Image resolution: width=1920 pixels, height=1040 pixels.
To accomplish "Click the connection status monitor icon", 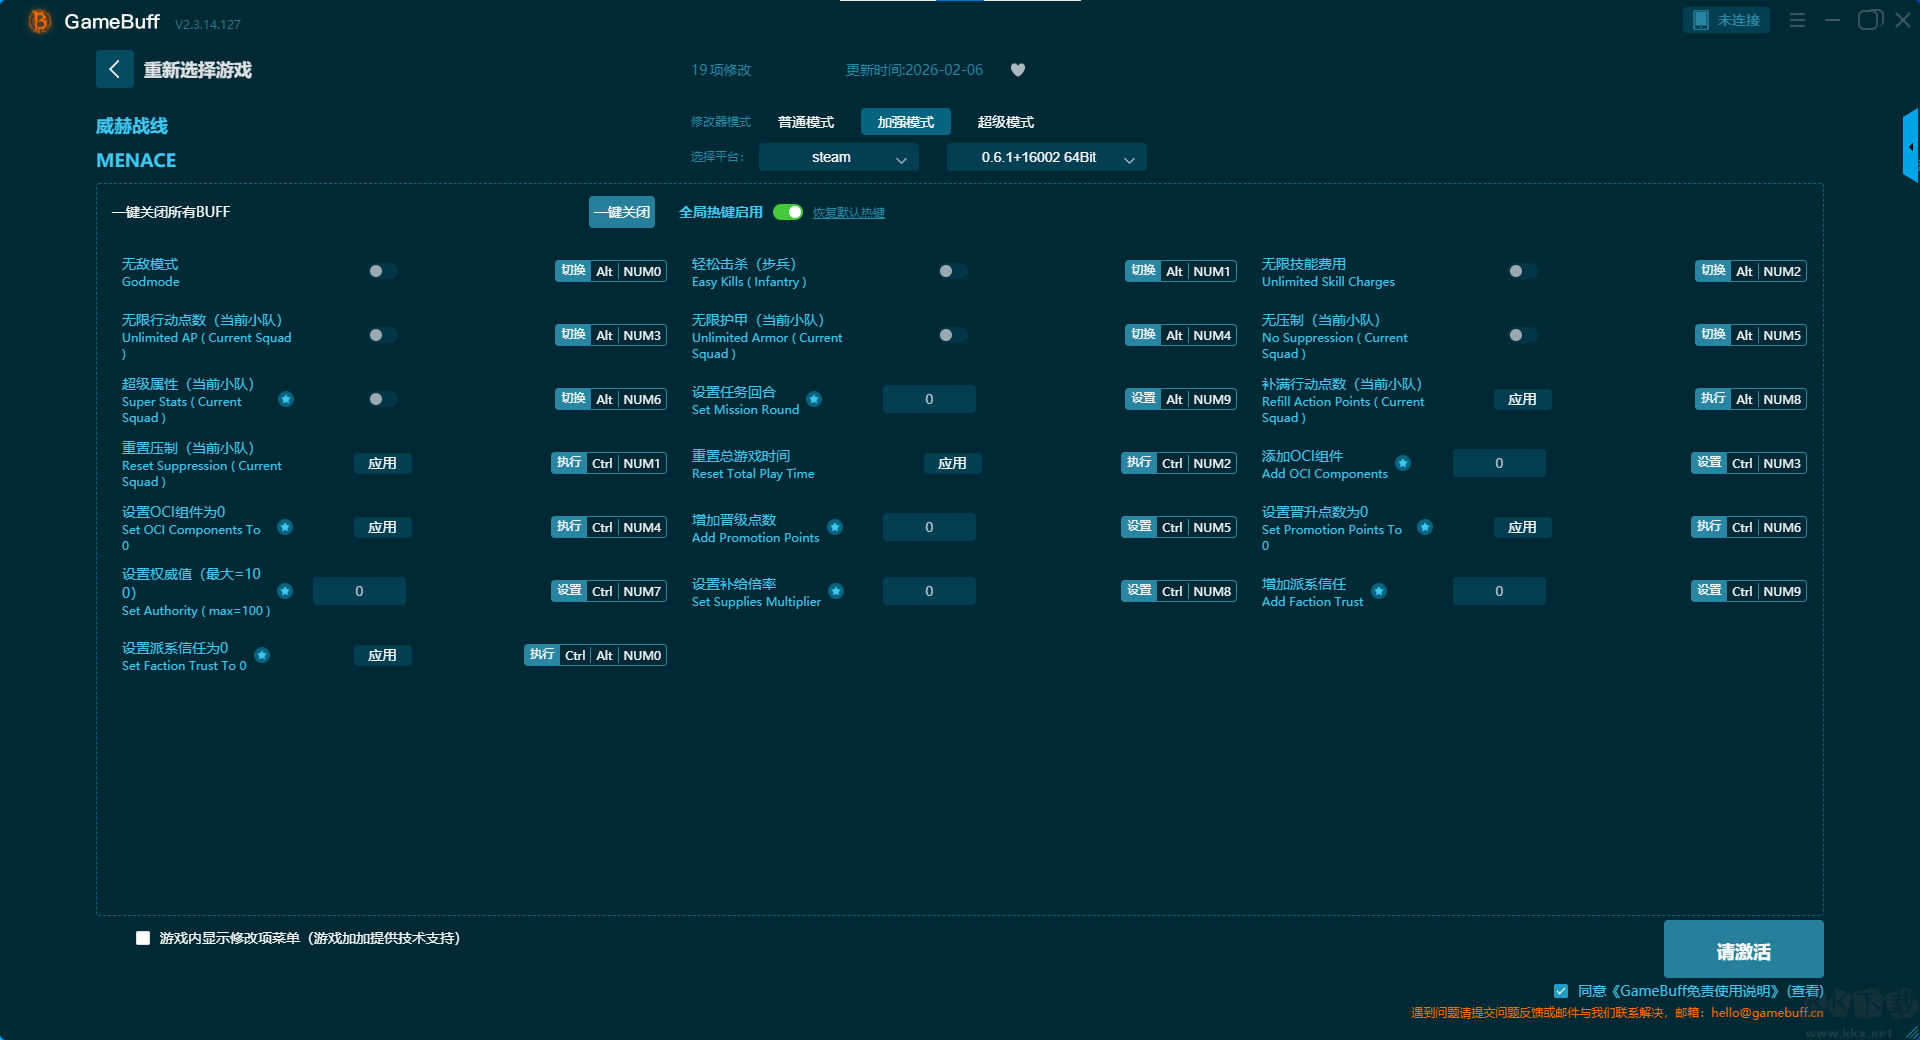I will point(1701,20).
